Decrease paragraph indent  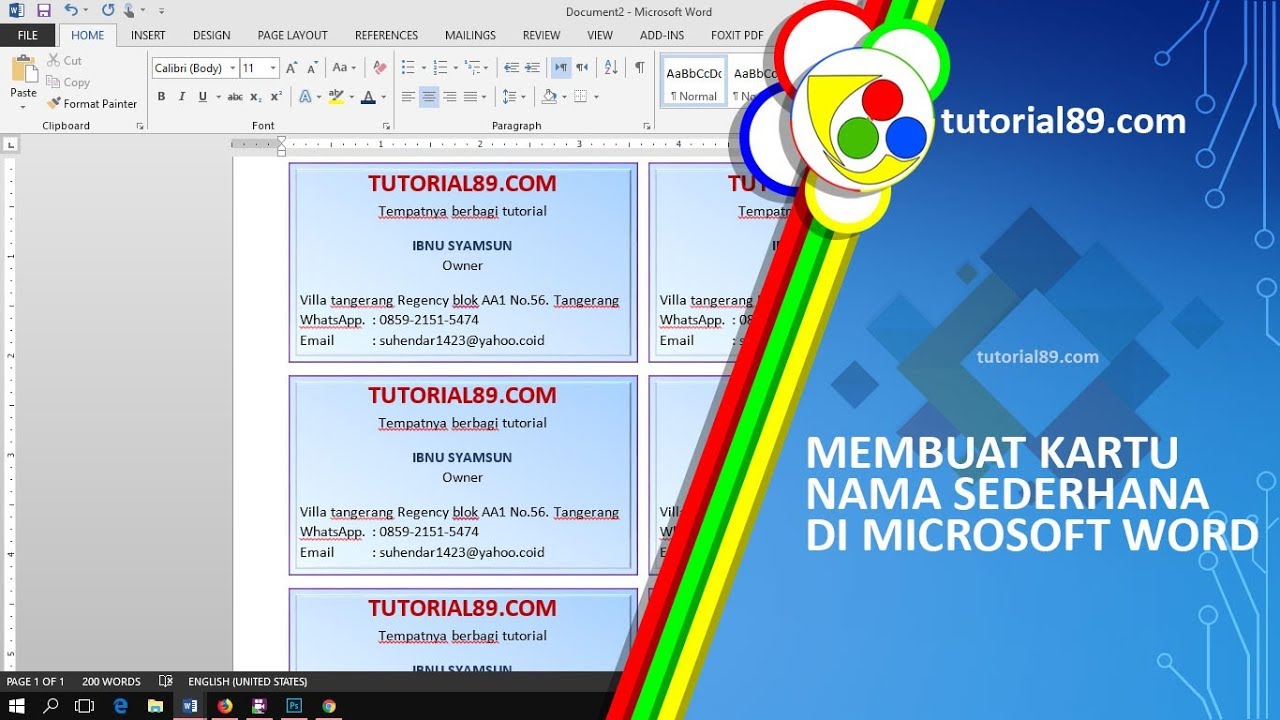click(511, 68)
